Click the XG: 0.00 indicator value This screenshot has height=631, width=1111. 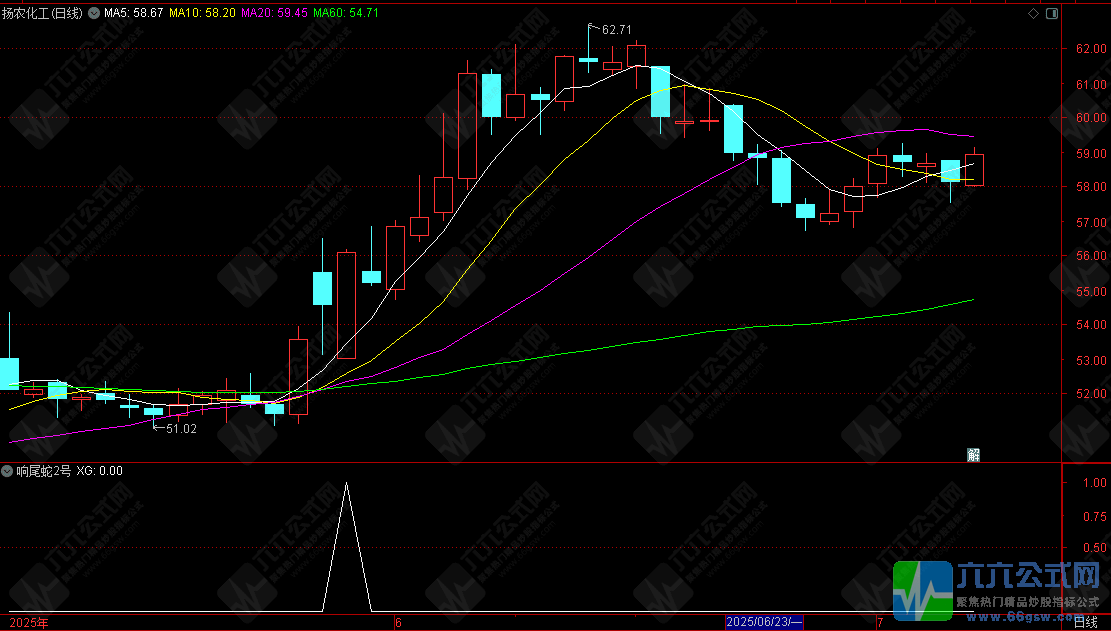tap(100, 471)
